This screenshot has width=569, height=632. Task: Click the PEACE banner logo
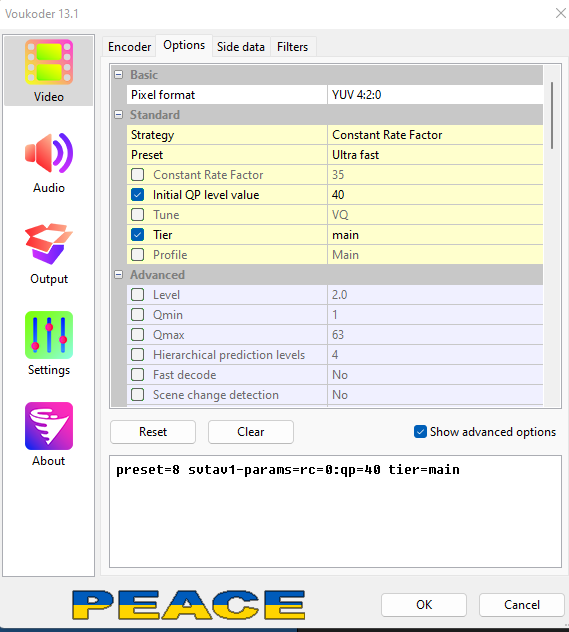[189, 605]
